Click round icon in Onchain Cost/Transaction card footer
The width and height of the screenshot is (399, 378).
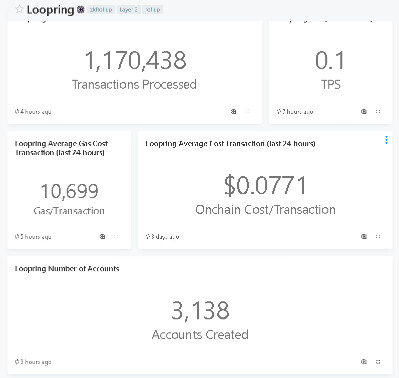coord(364,237)
